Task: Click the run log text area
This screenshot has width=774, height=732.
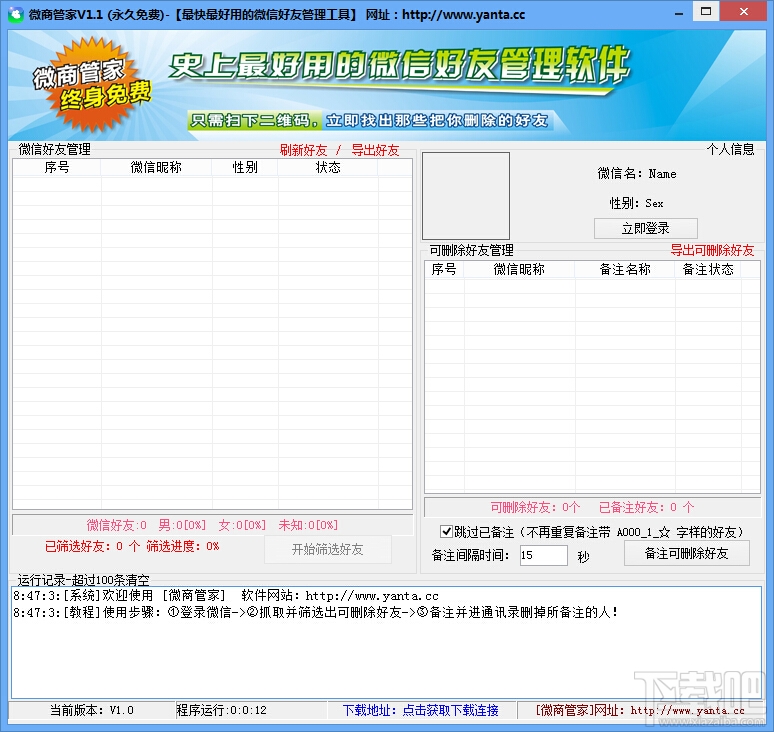Action: [387, 642]
